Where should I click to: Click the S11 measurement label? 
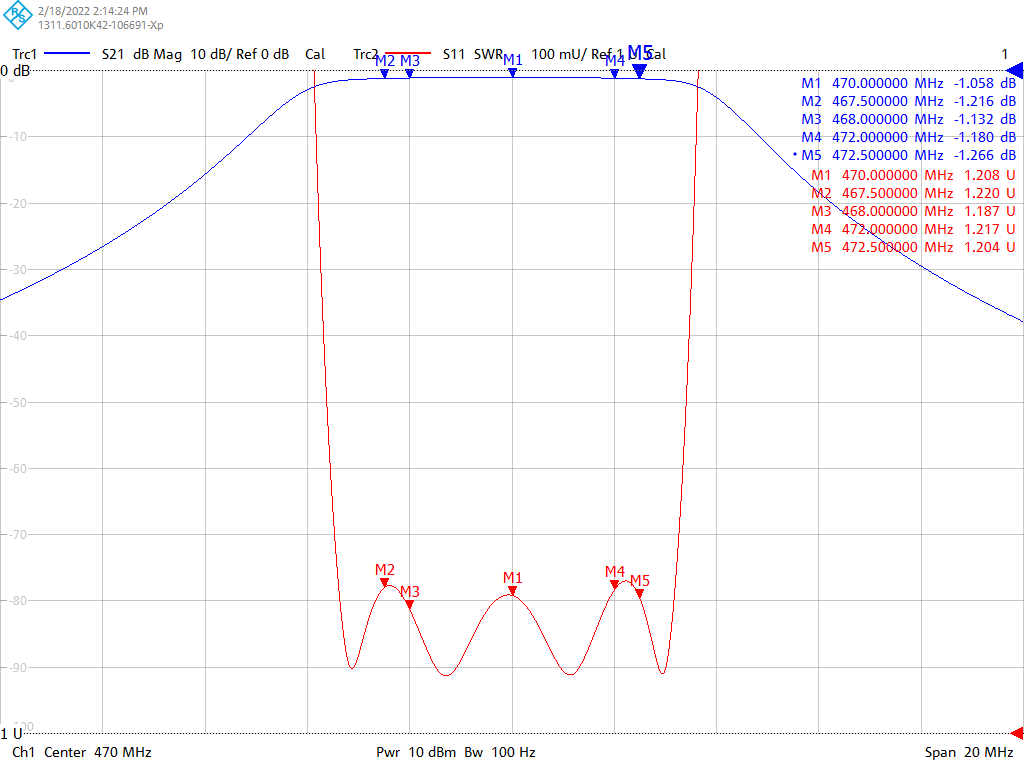454,54
